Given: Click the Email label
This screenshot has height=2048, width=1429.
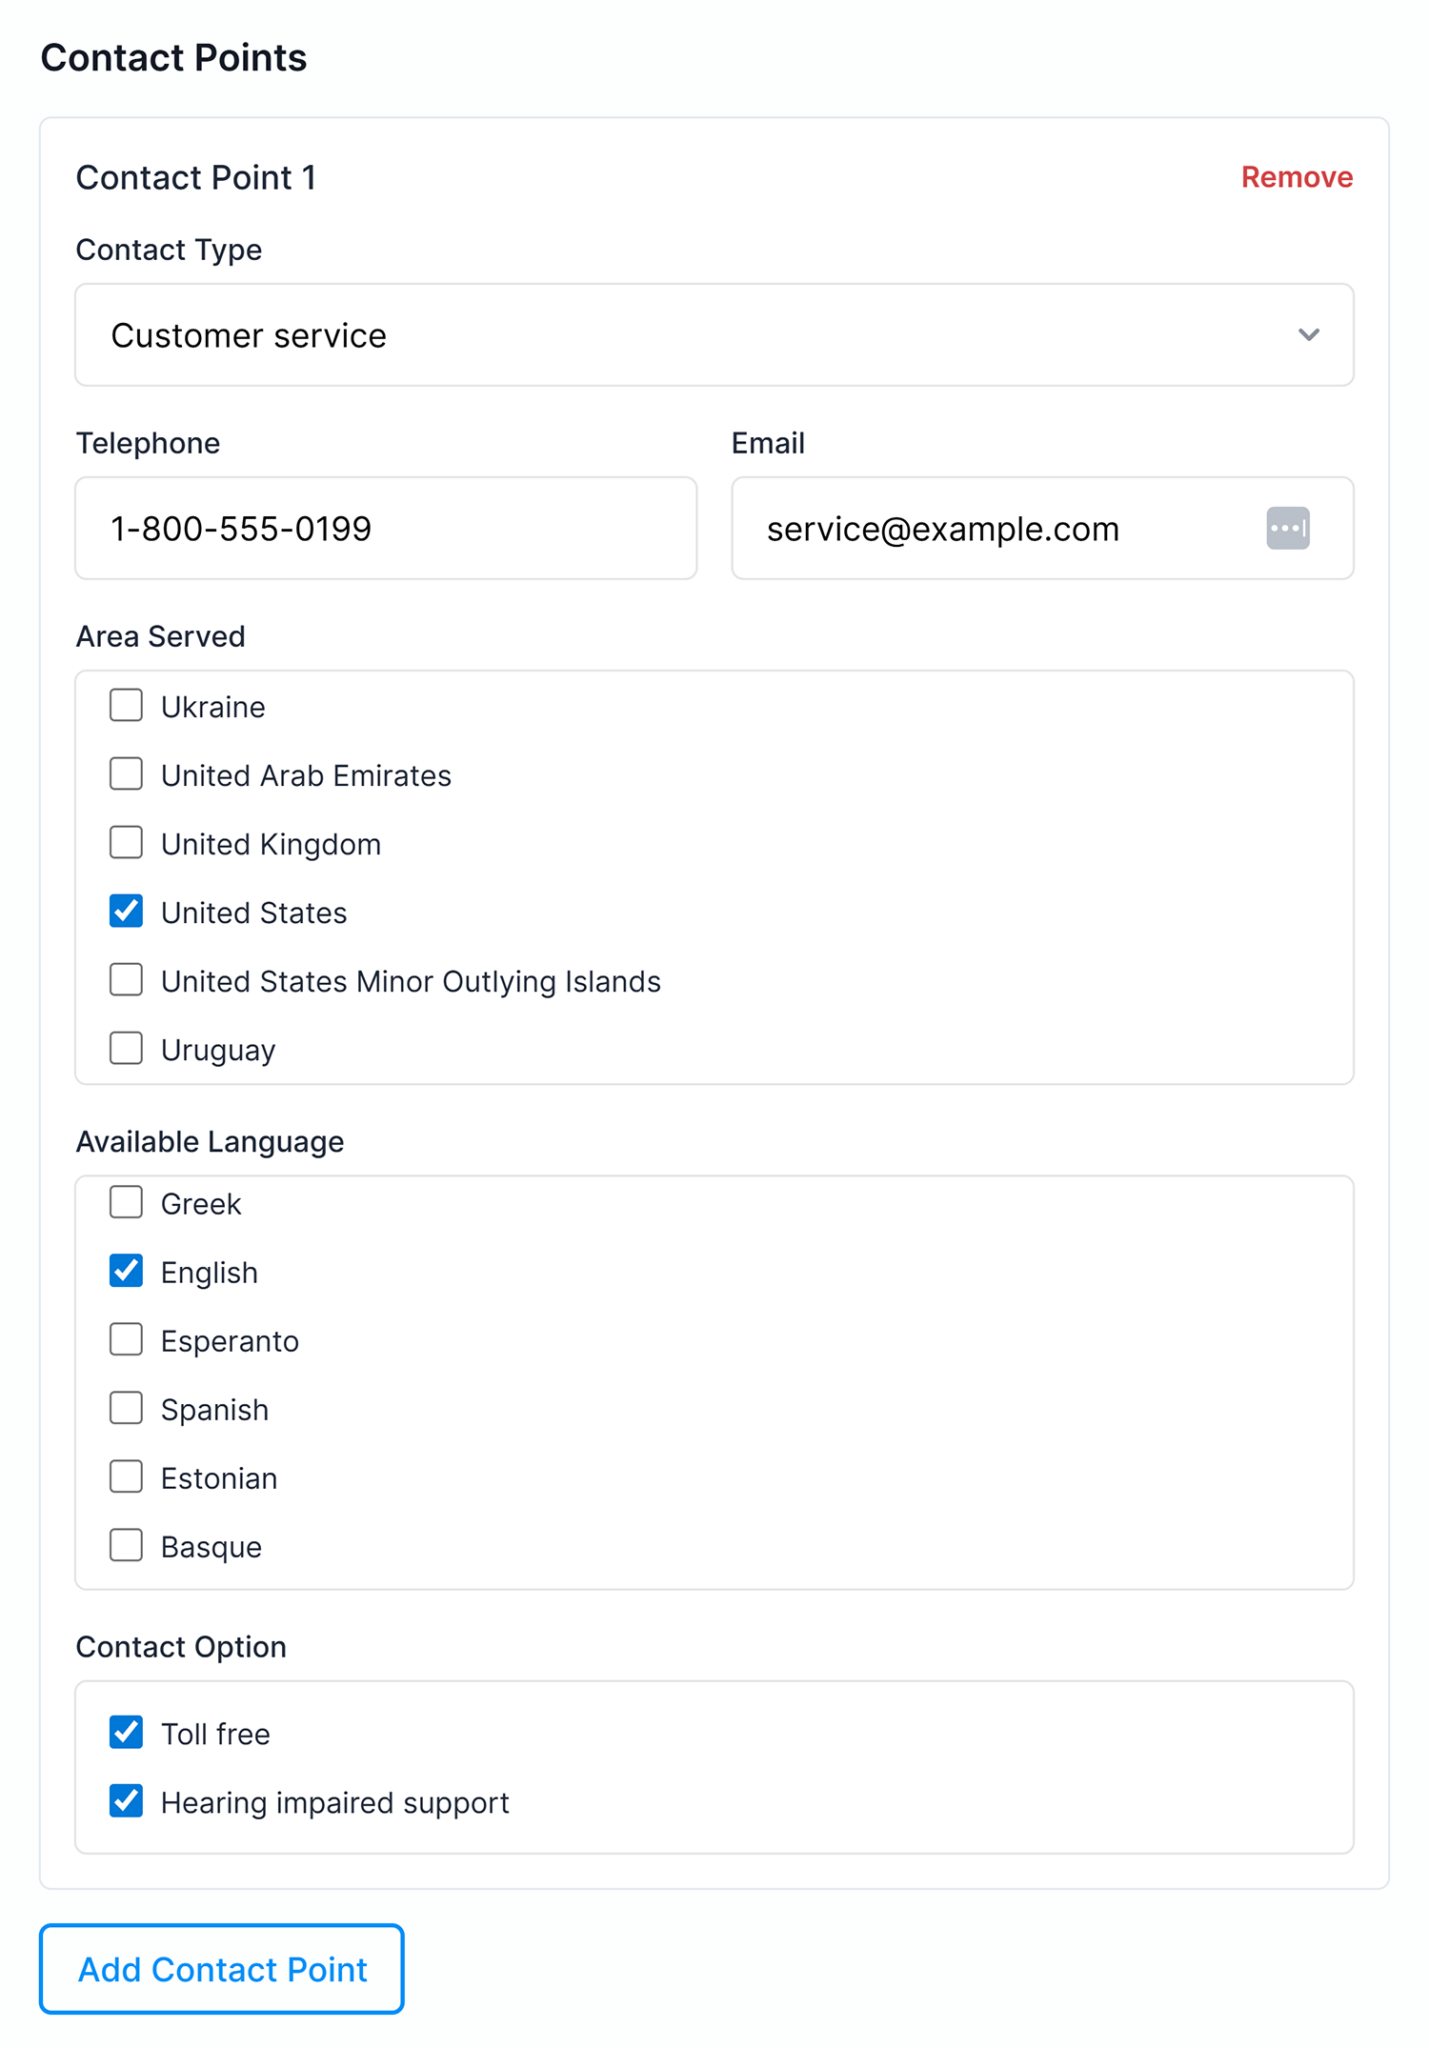Looking at the screenshot, I should pos(768,442).
